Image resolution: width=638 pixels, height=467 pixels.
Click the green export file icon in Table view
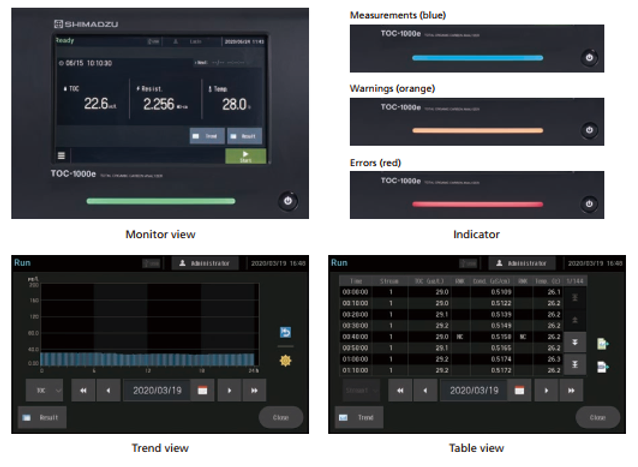point(603,344)
